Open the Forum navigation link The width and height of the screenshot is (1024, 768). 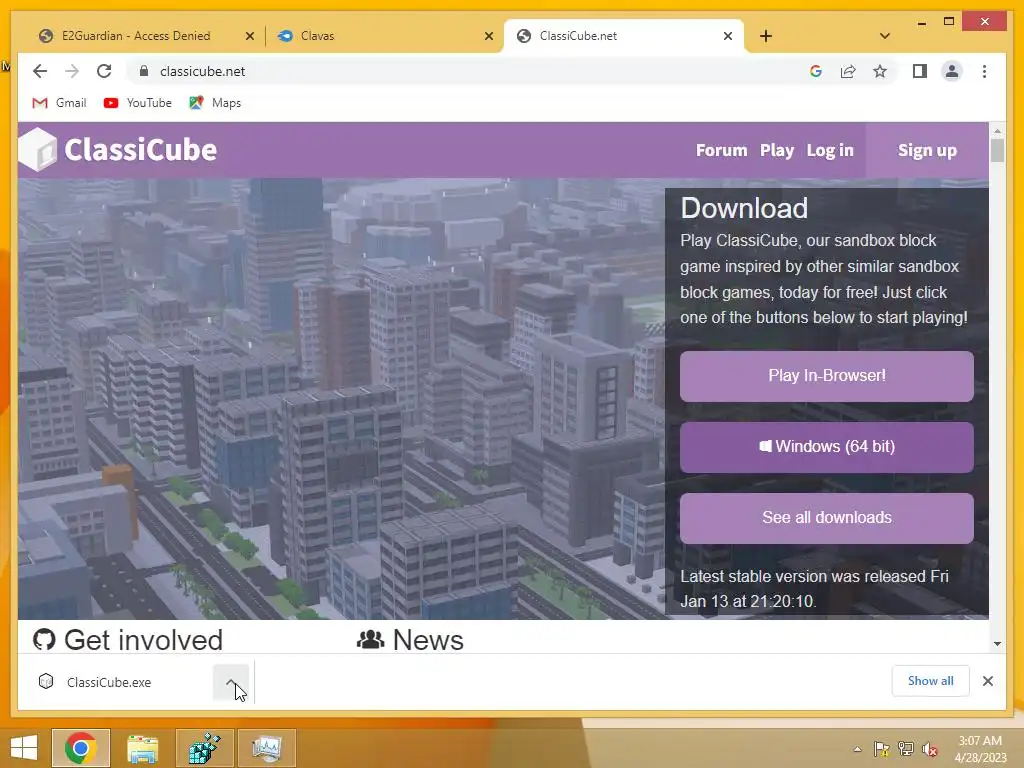tap(721, 150)
